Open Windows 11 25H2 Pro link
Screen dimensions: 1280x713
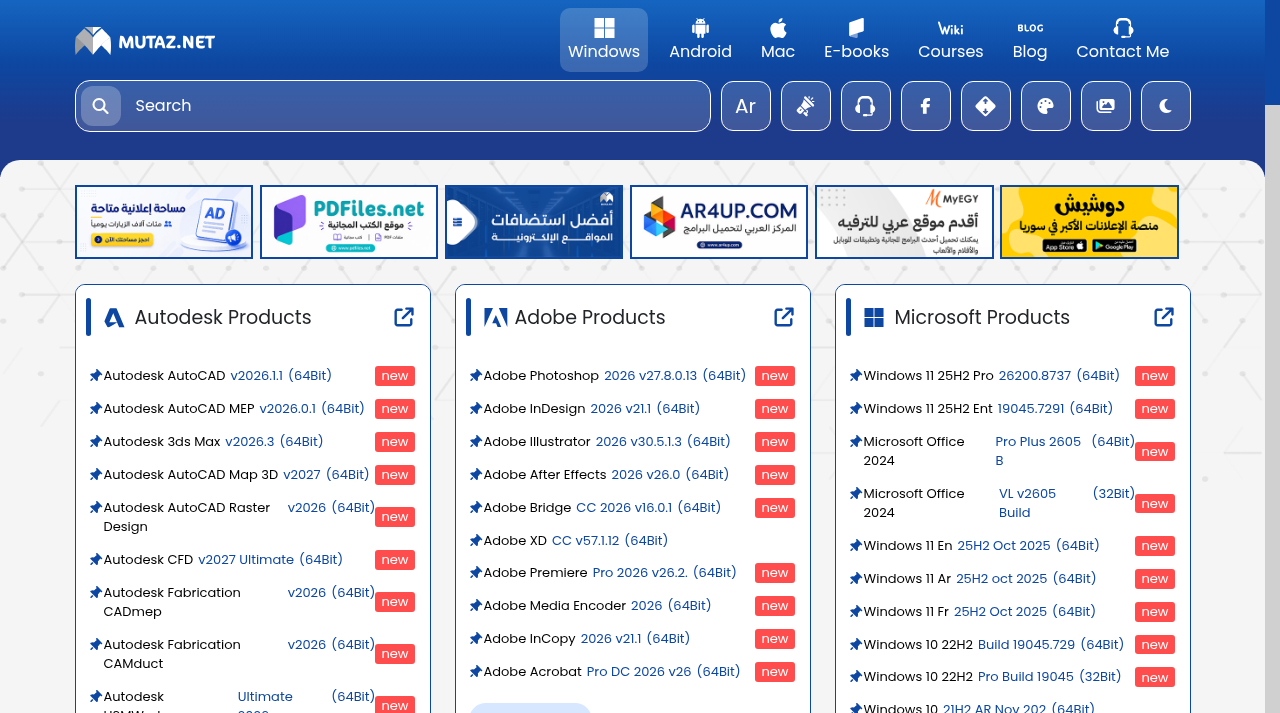point(991,376)
